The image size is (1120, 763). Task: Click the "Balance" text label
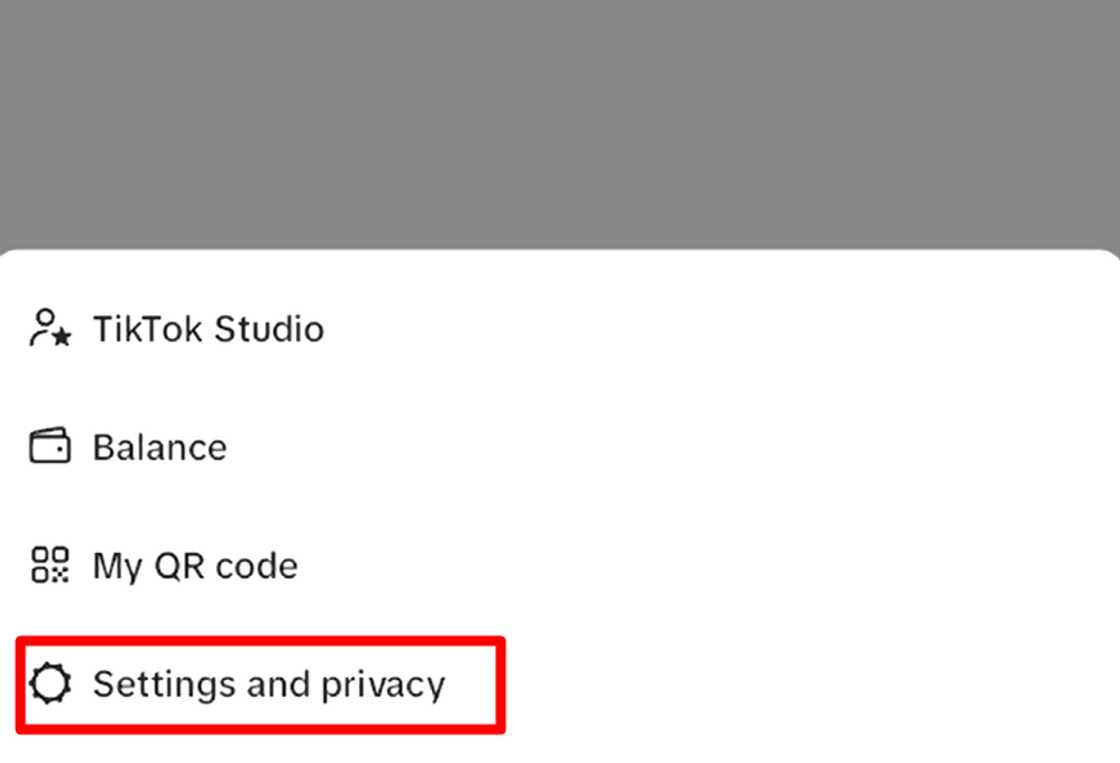160,447
